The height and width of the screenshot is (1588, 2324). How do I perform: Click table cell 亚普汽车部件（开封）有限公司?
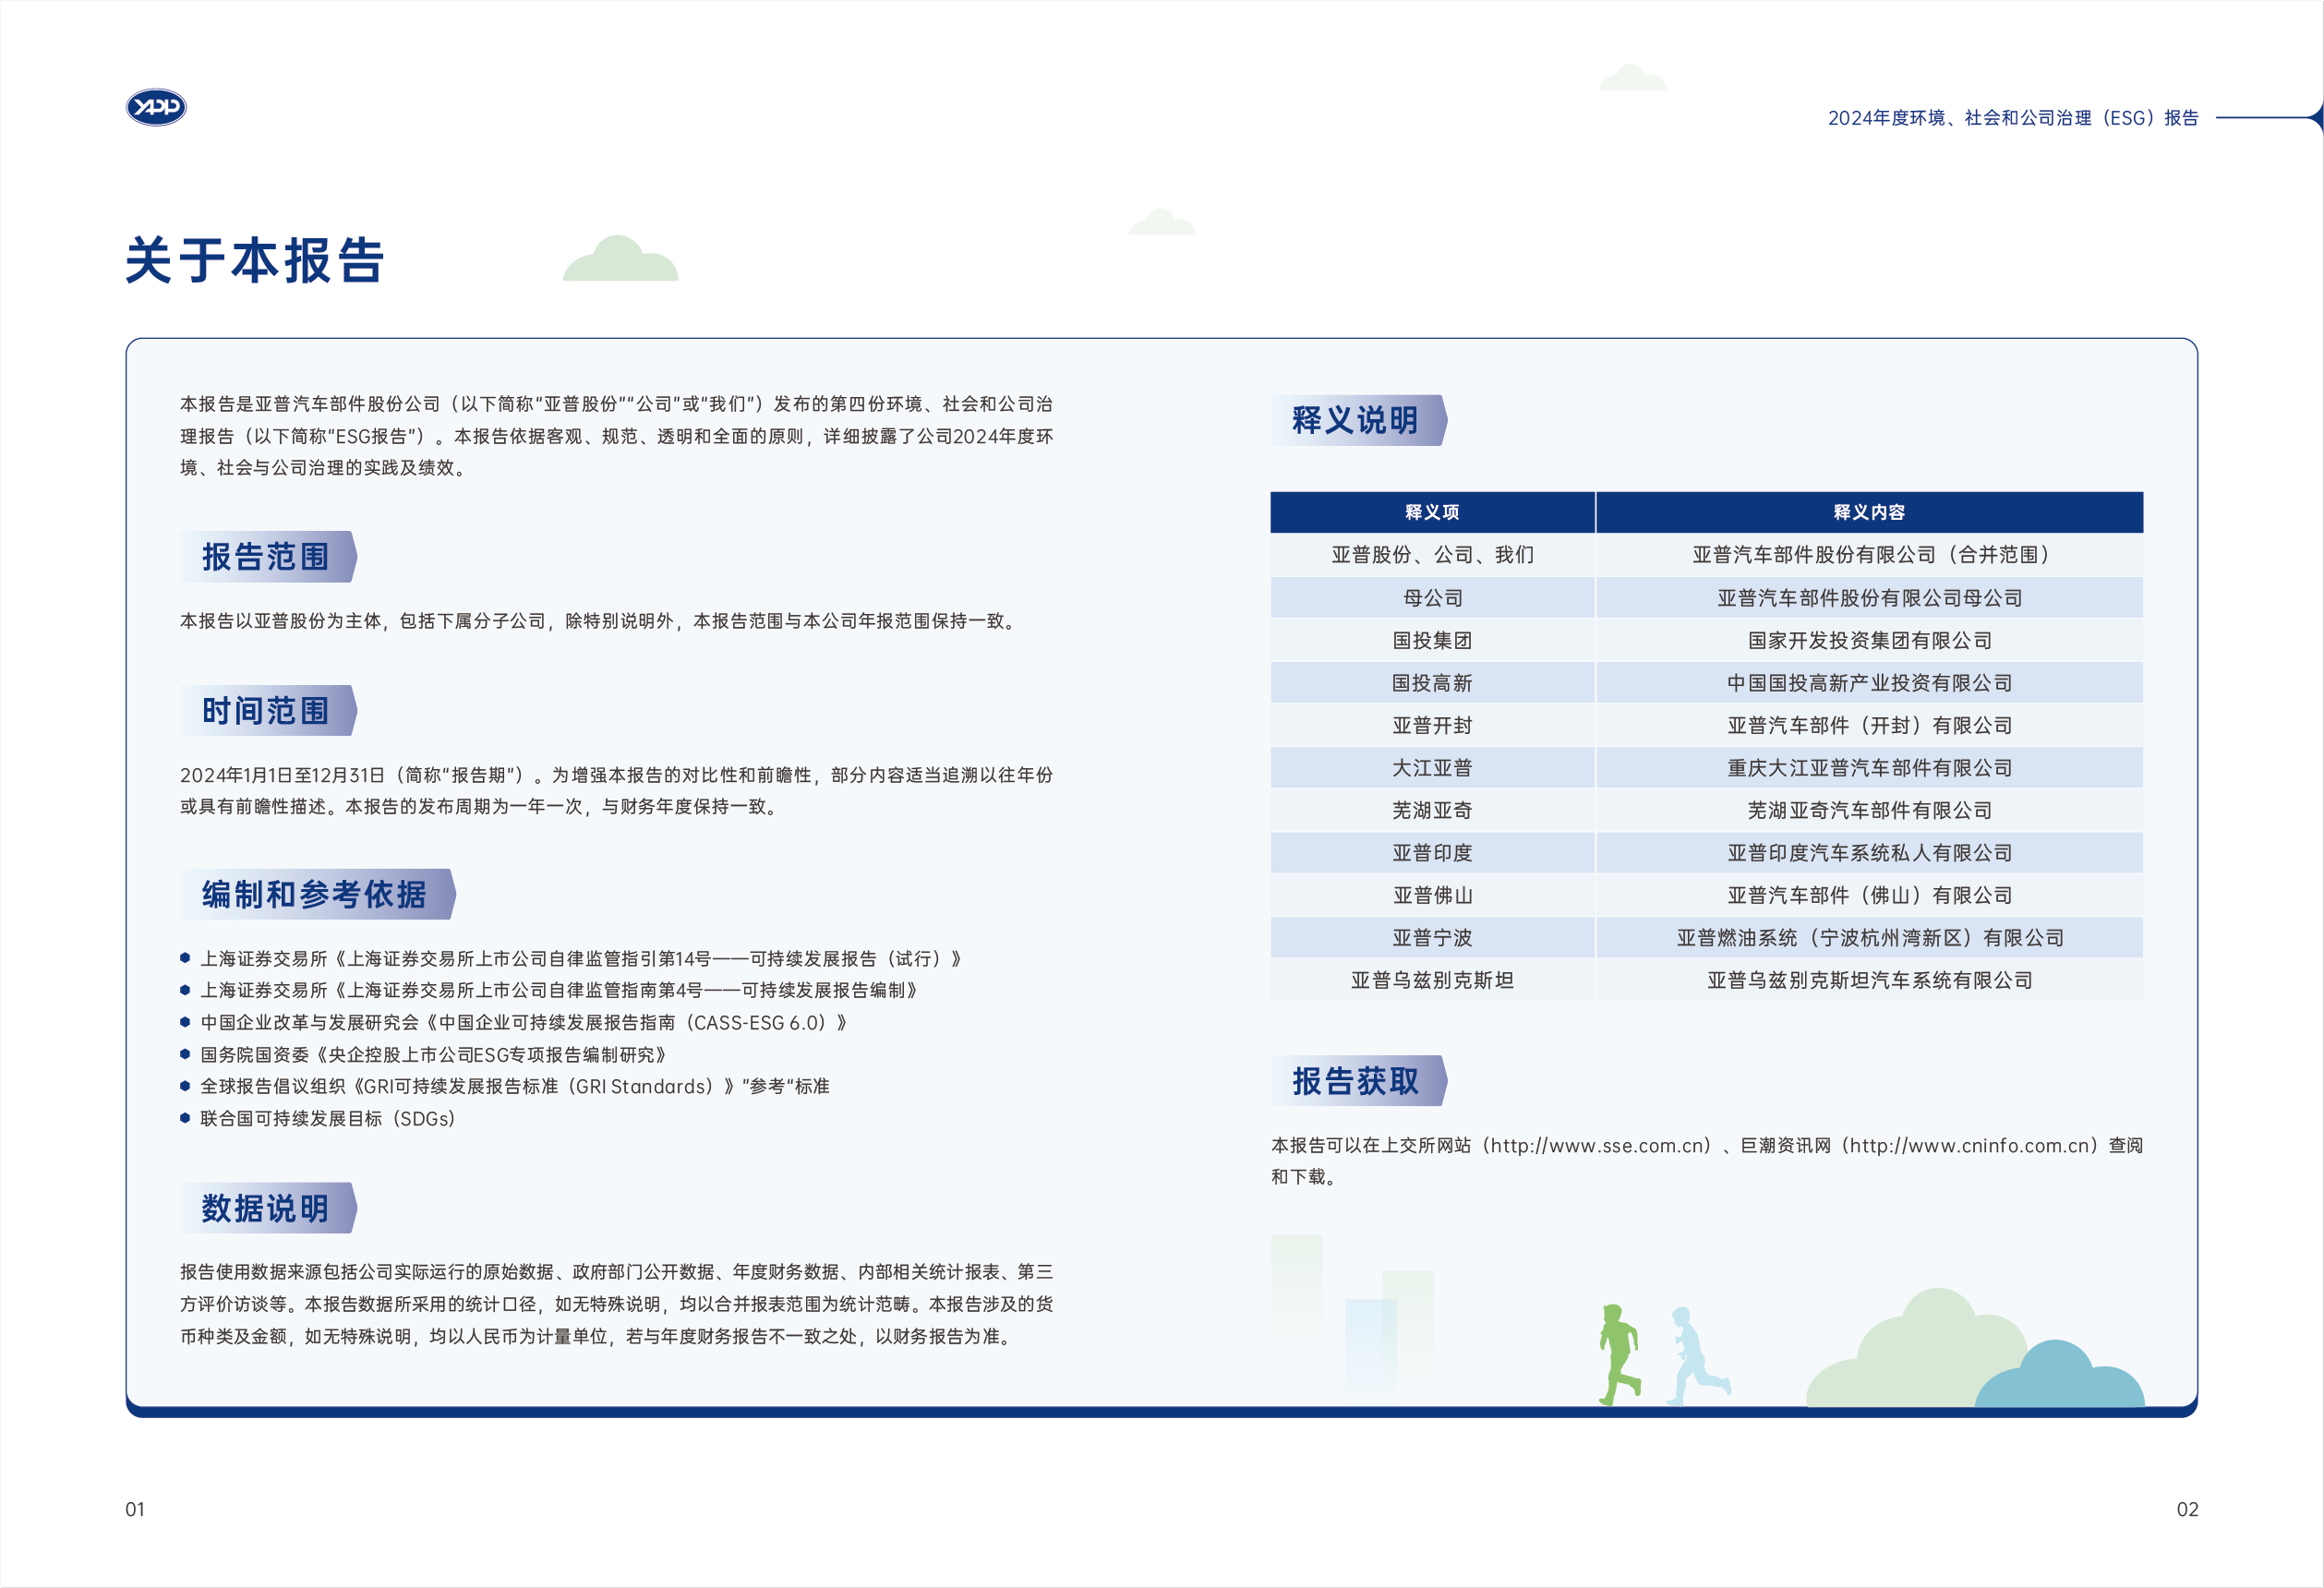pos(1869,725)
